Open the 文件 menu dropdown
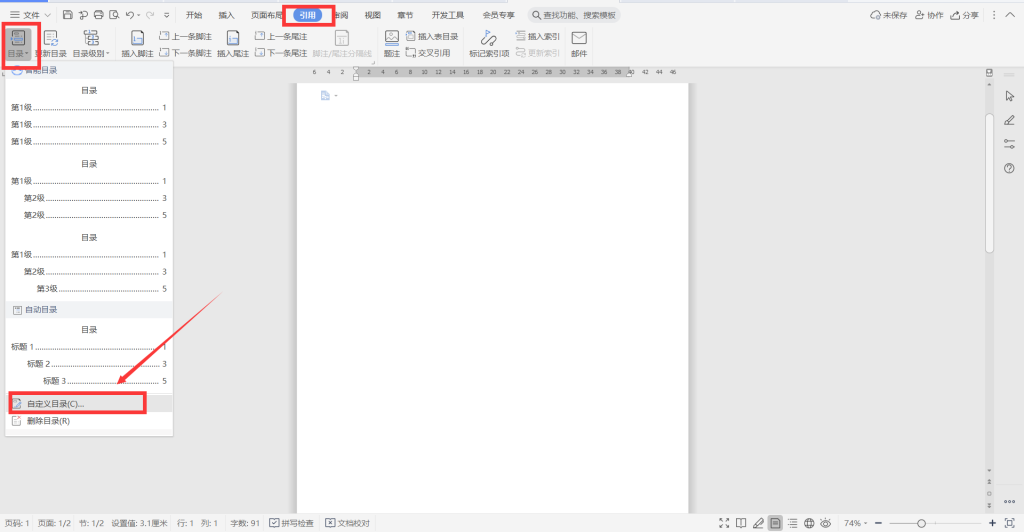Screen dimensions: 1024x532 pyautogui.click(x=30, y=15)
